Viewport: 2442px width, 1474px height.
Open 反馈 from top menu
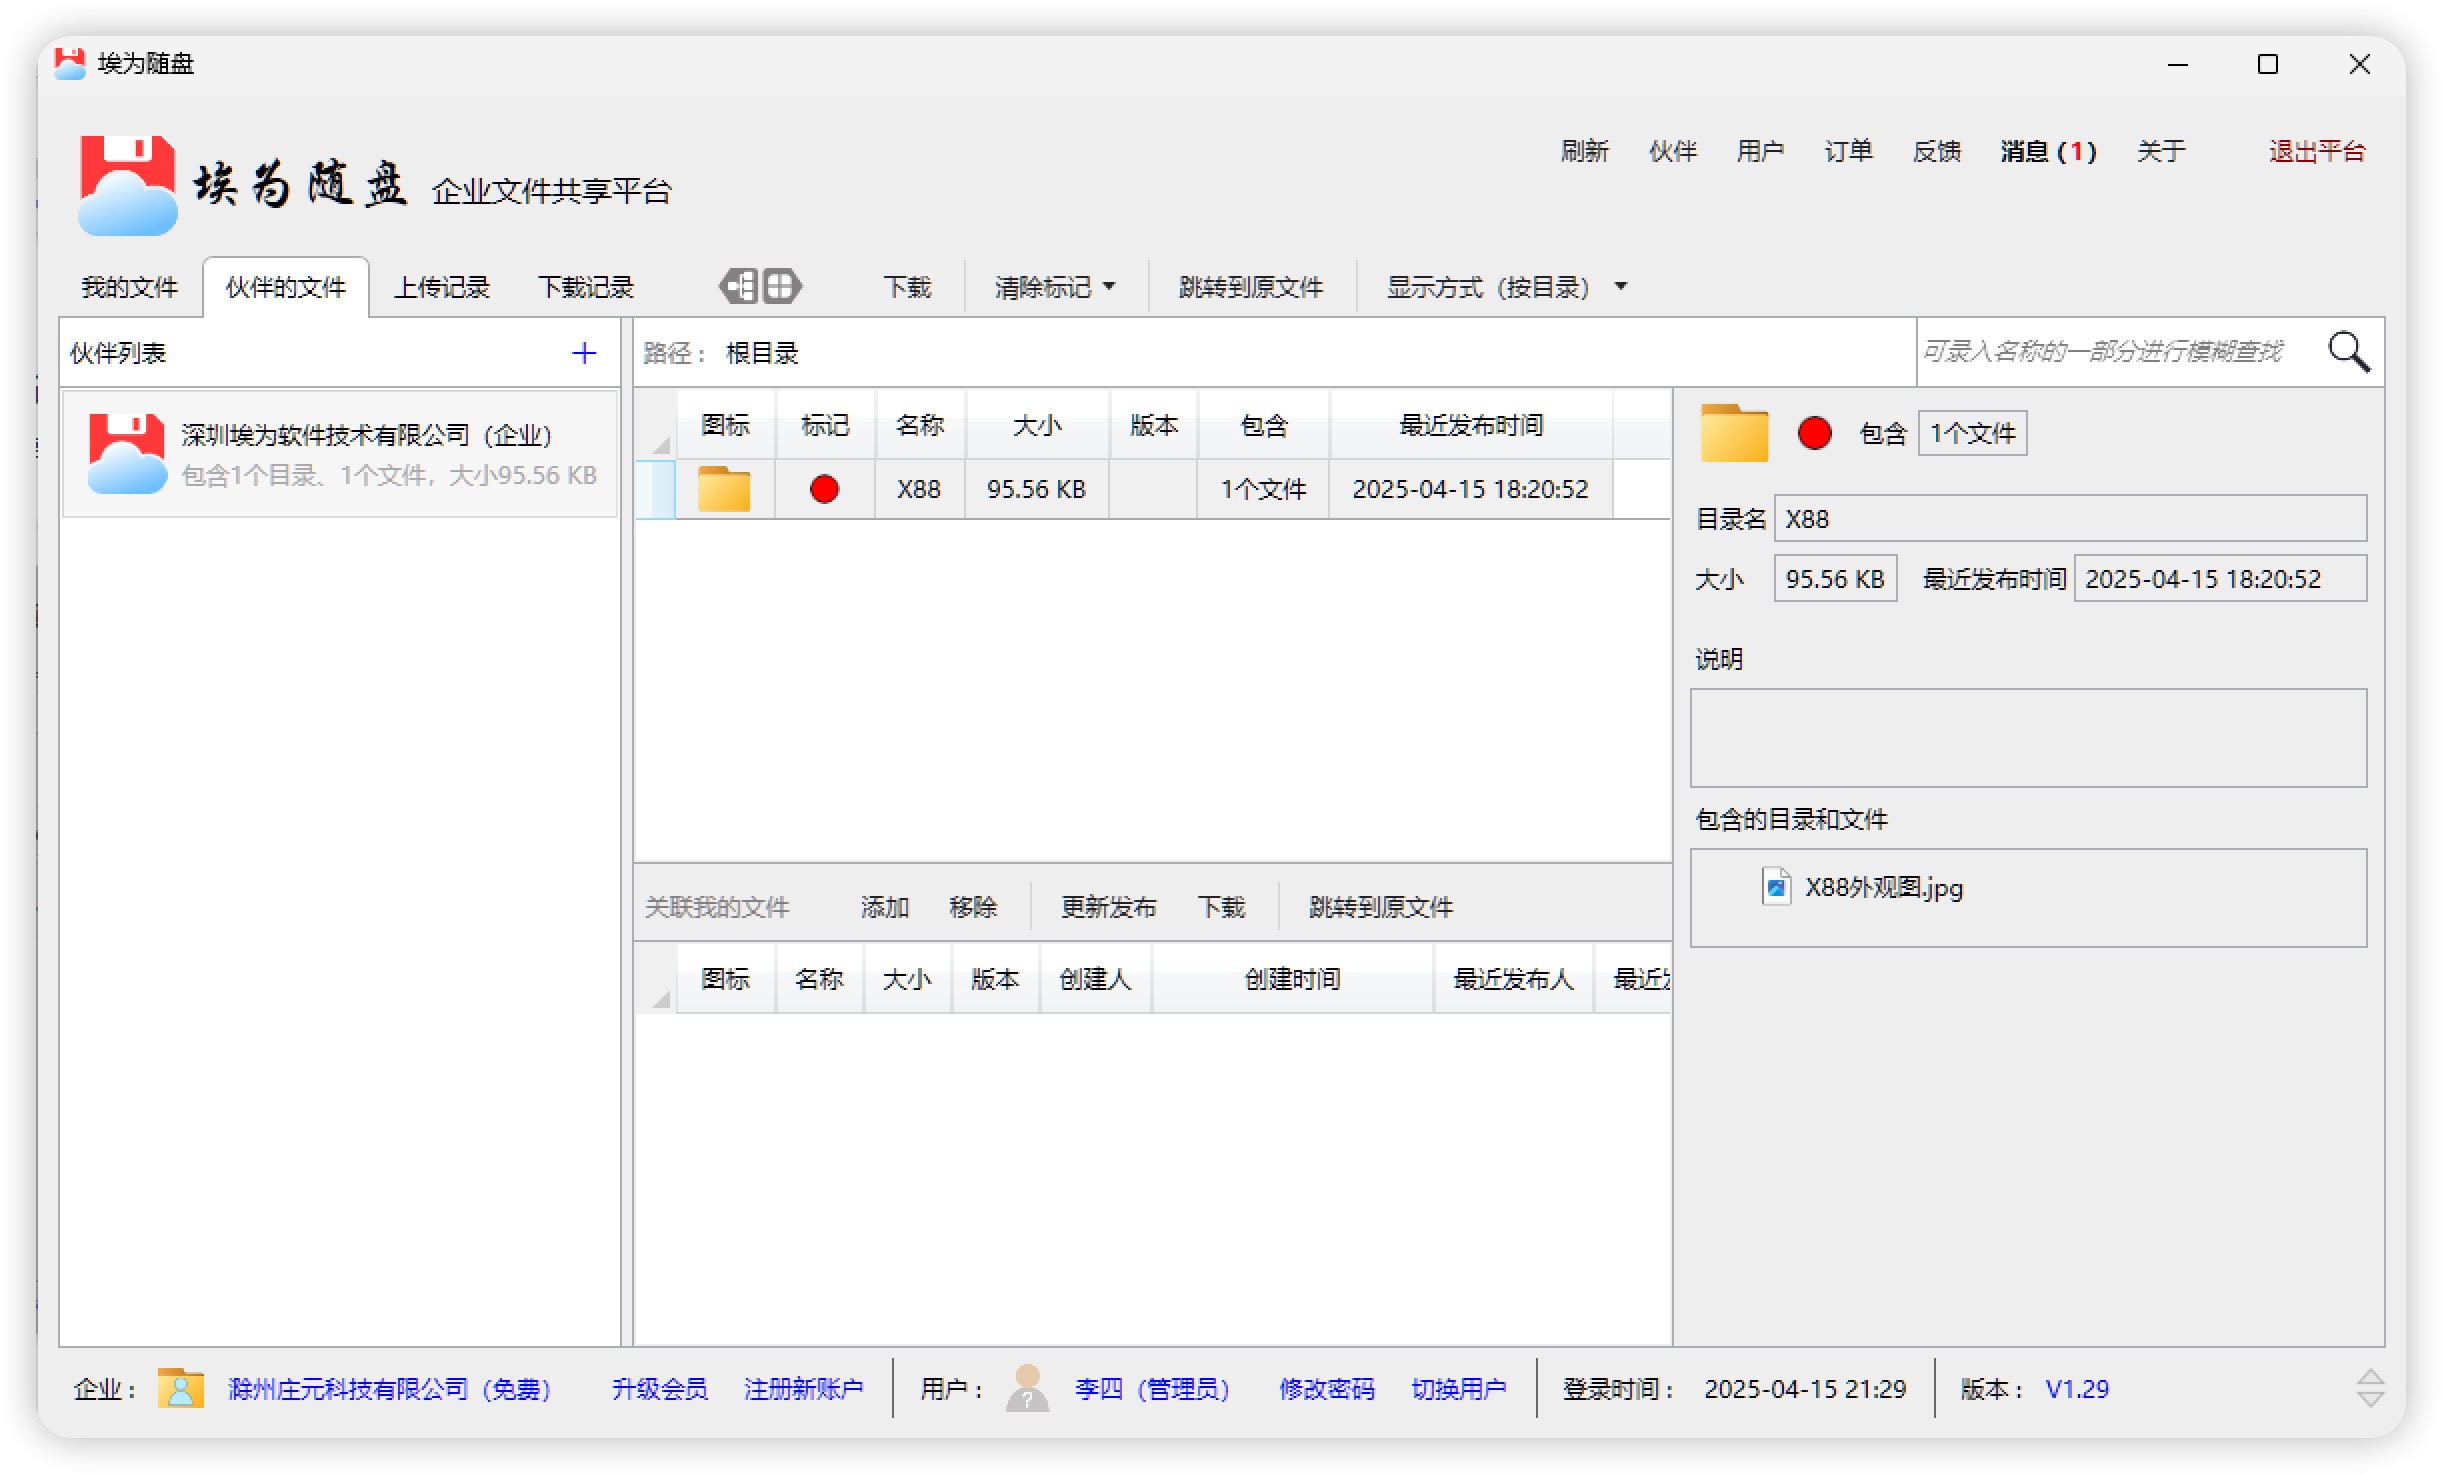tap(1936, 151)
